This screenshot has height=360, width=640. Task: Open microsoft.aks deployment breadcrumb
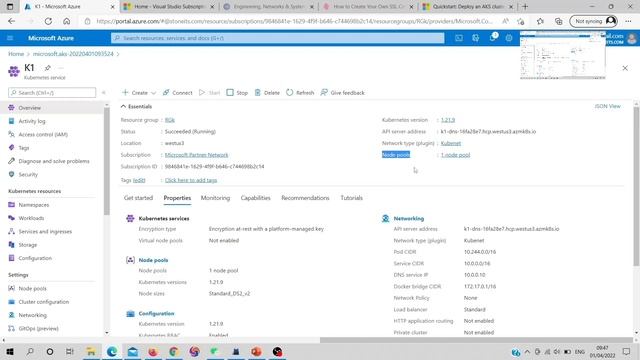(73, 54)
